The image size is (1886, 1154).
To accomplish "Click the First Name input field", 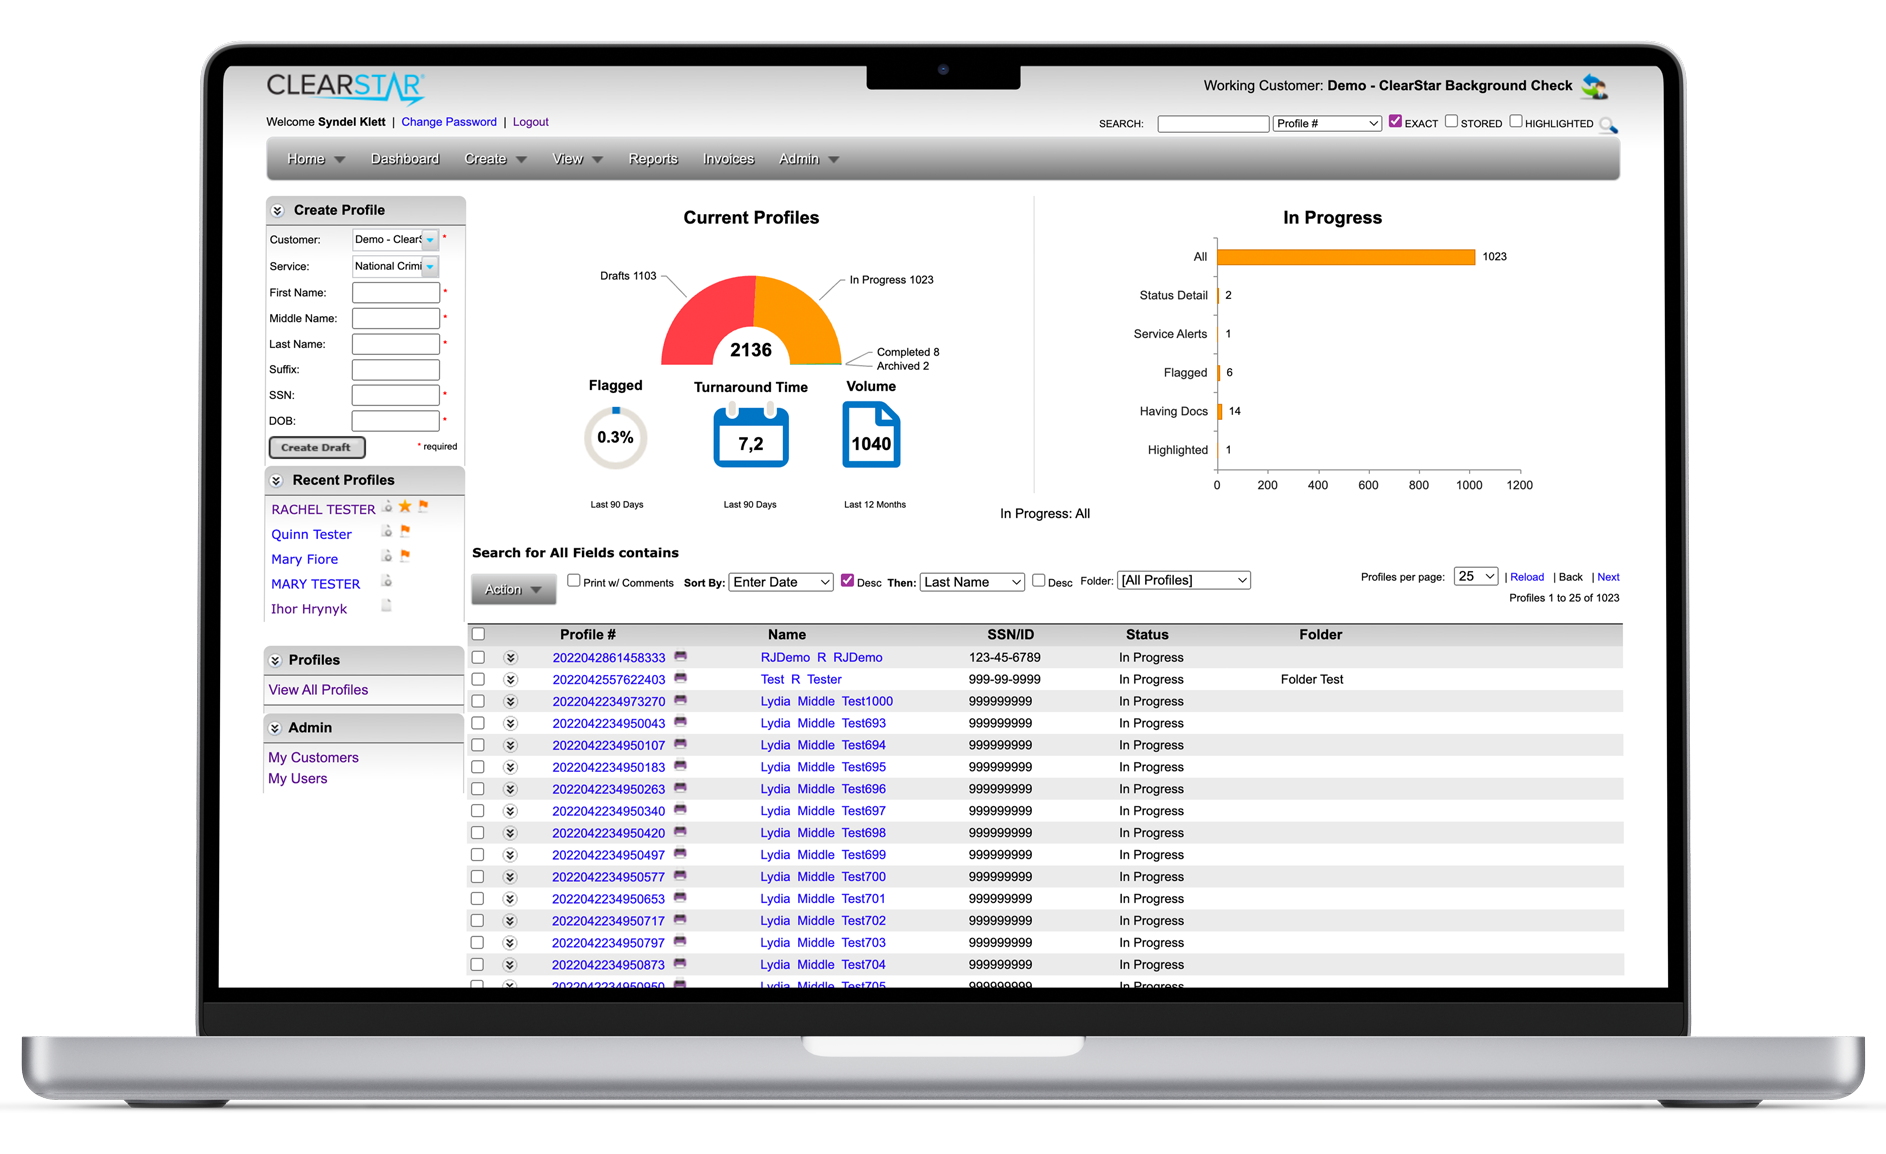I will point(396,293).
